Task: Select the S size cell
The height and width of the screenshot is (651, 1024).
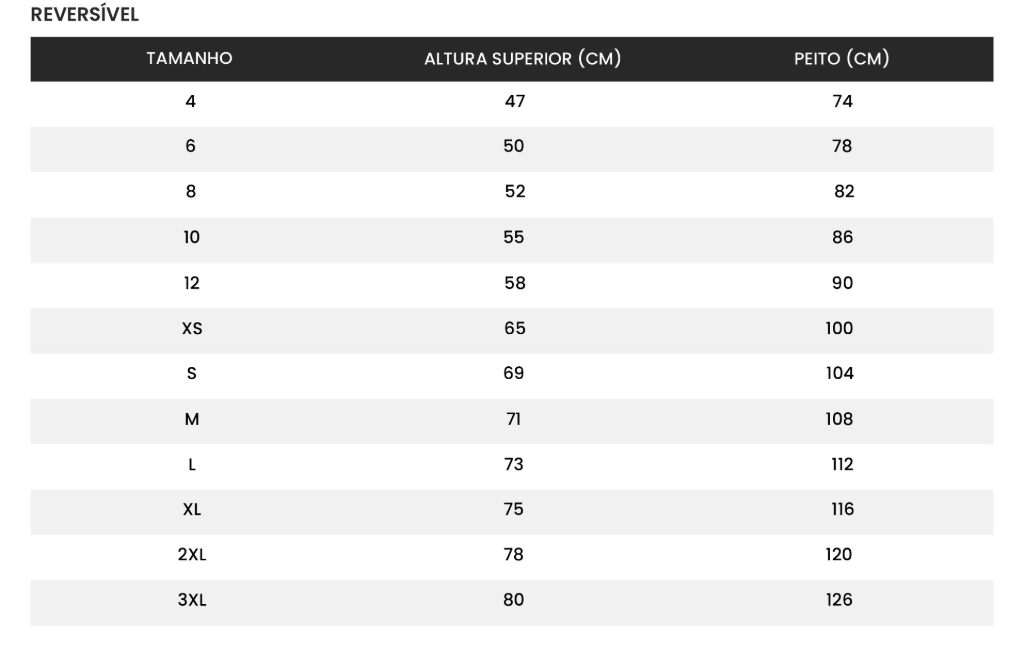Action: pyautogui.click(x=191, y=374)
